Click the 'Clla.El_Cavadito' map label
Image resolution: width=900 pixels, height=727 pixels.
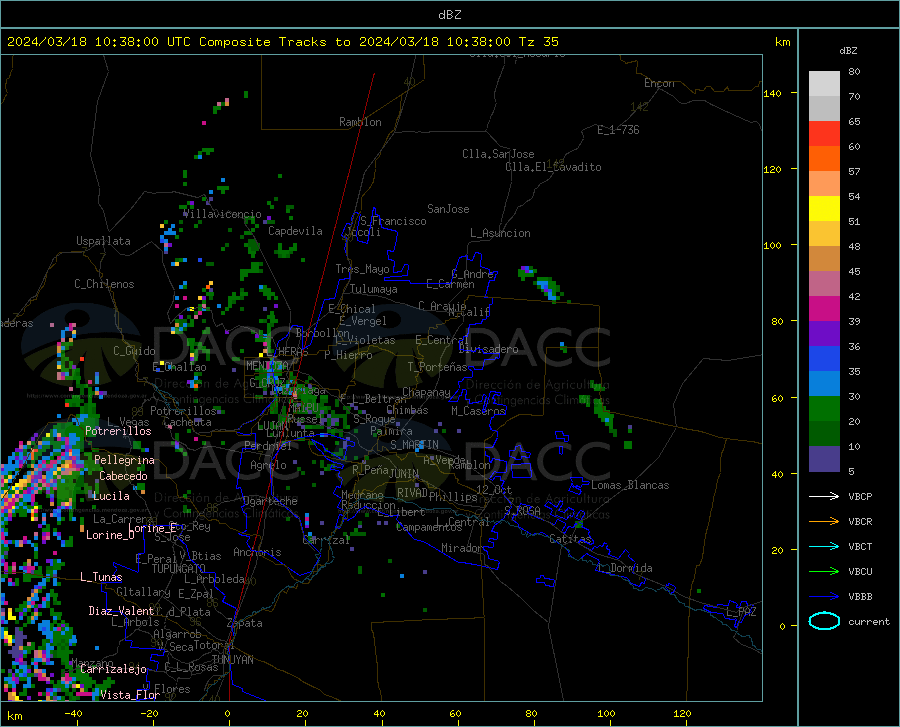click(553, 167)
